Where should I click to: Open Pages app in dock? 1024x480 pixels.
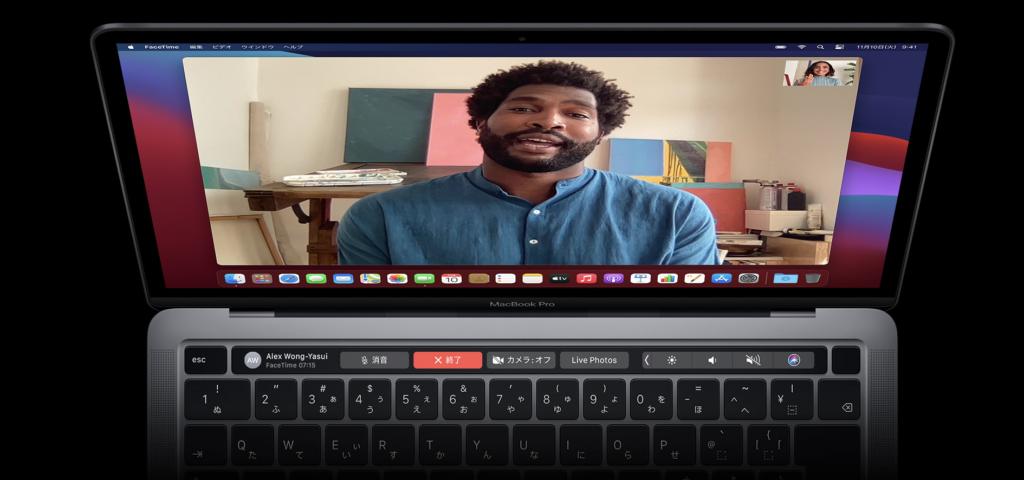coord(694,278)
